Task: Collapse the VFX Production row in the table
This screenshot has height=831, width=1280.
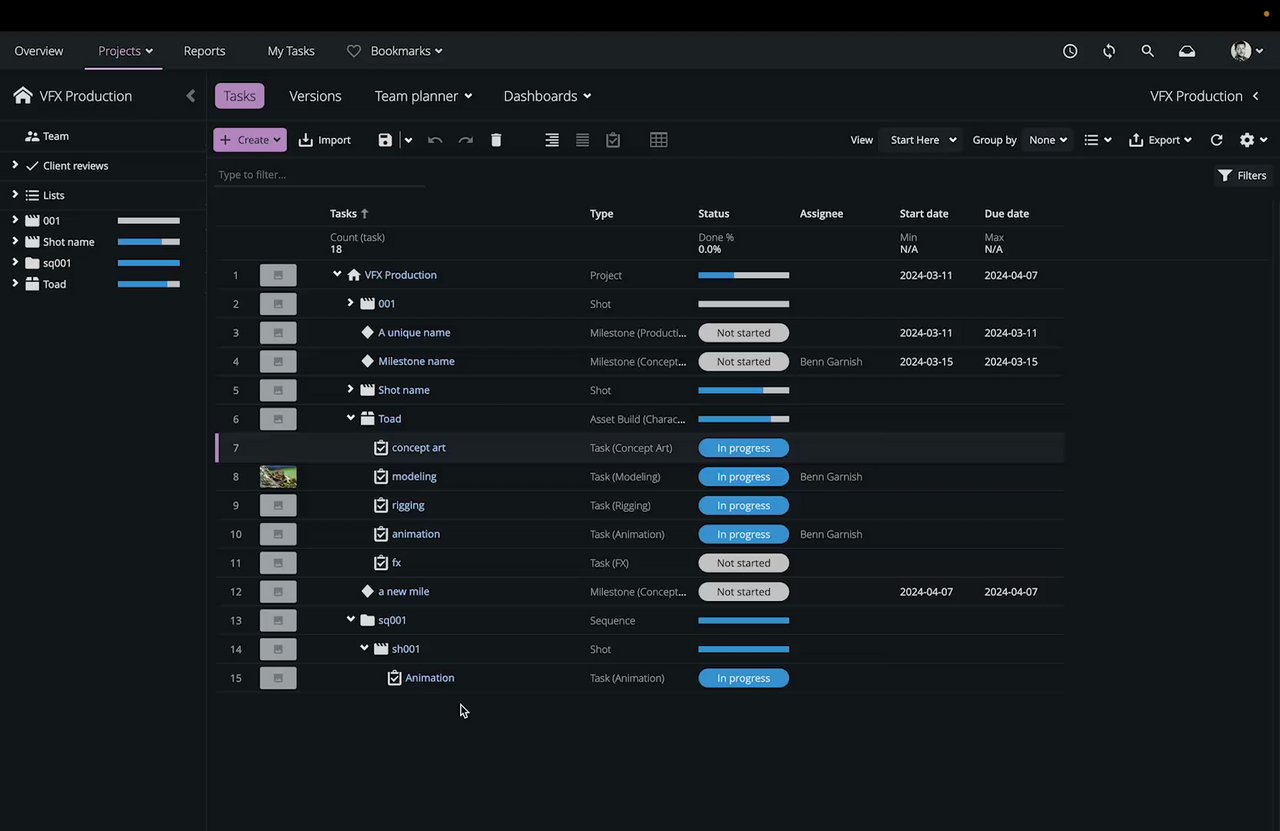Action: (x=337, y=275)
